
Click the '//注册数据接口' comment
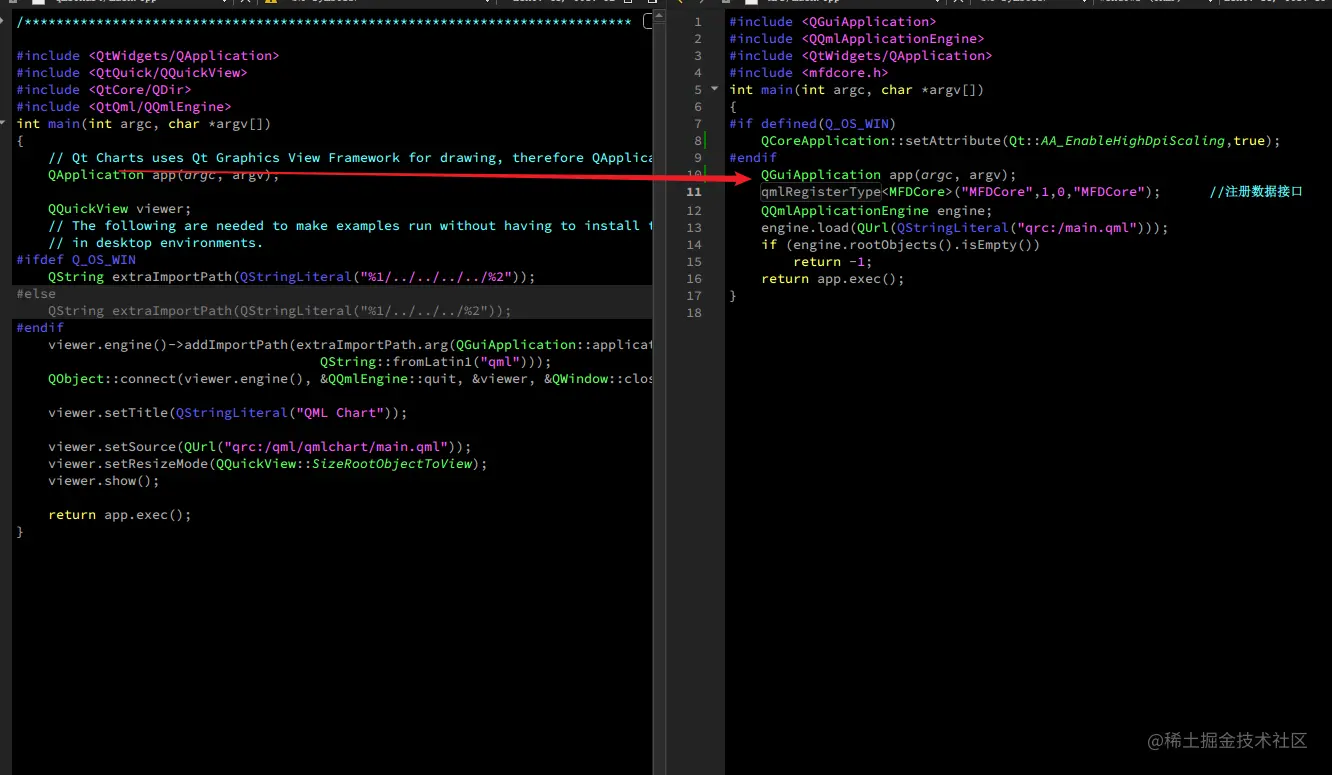tap(1256, 192)
